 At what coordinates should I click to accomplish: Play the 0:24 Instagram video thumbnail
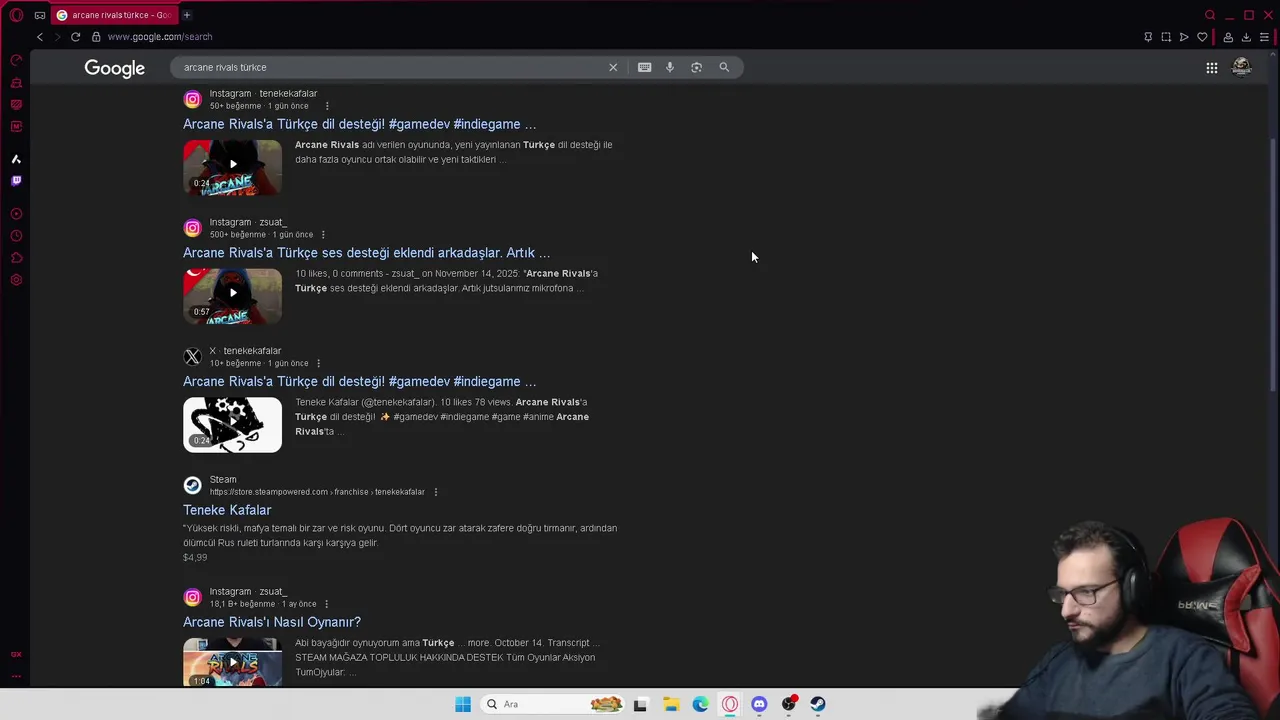click(x=232, y=167)
